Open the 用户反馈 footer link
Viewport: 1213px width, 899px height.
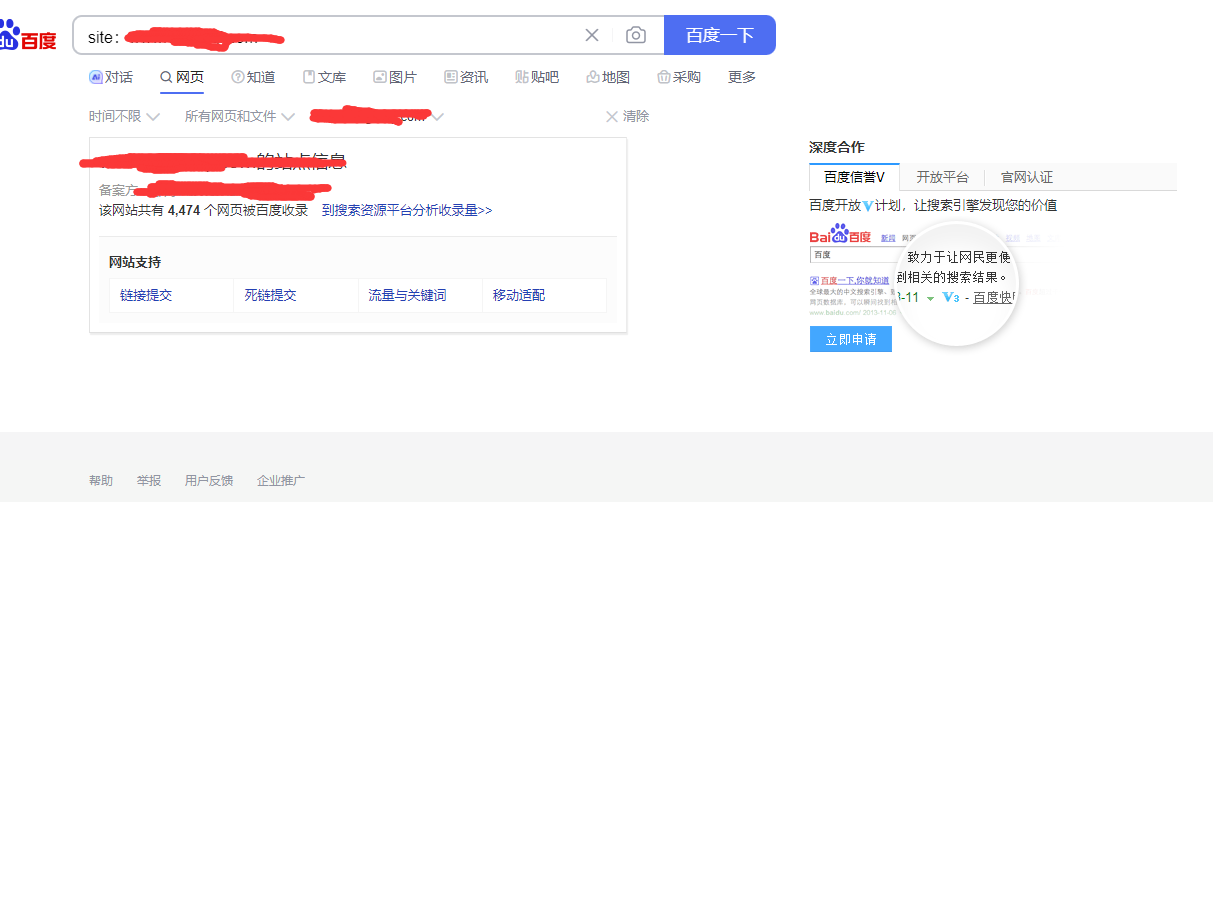click(x=209, y=481)
